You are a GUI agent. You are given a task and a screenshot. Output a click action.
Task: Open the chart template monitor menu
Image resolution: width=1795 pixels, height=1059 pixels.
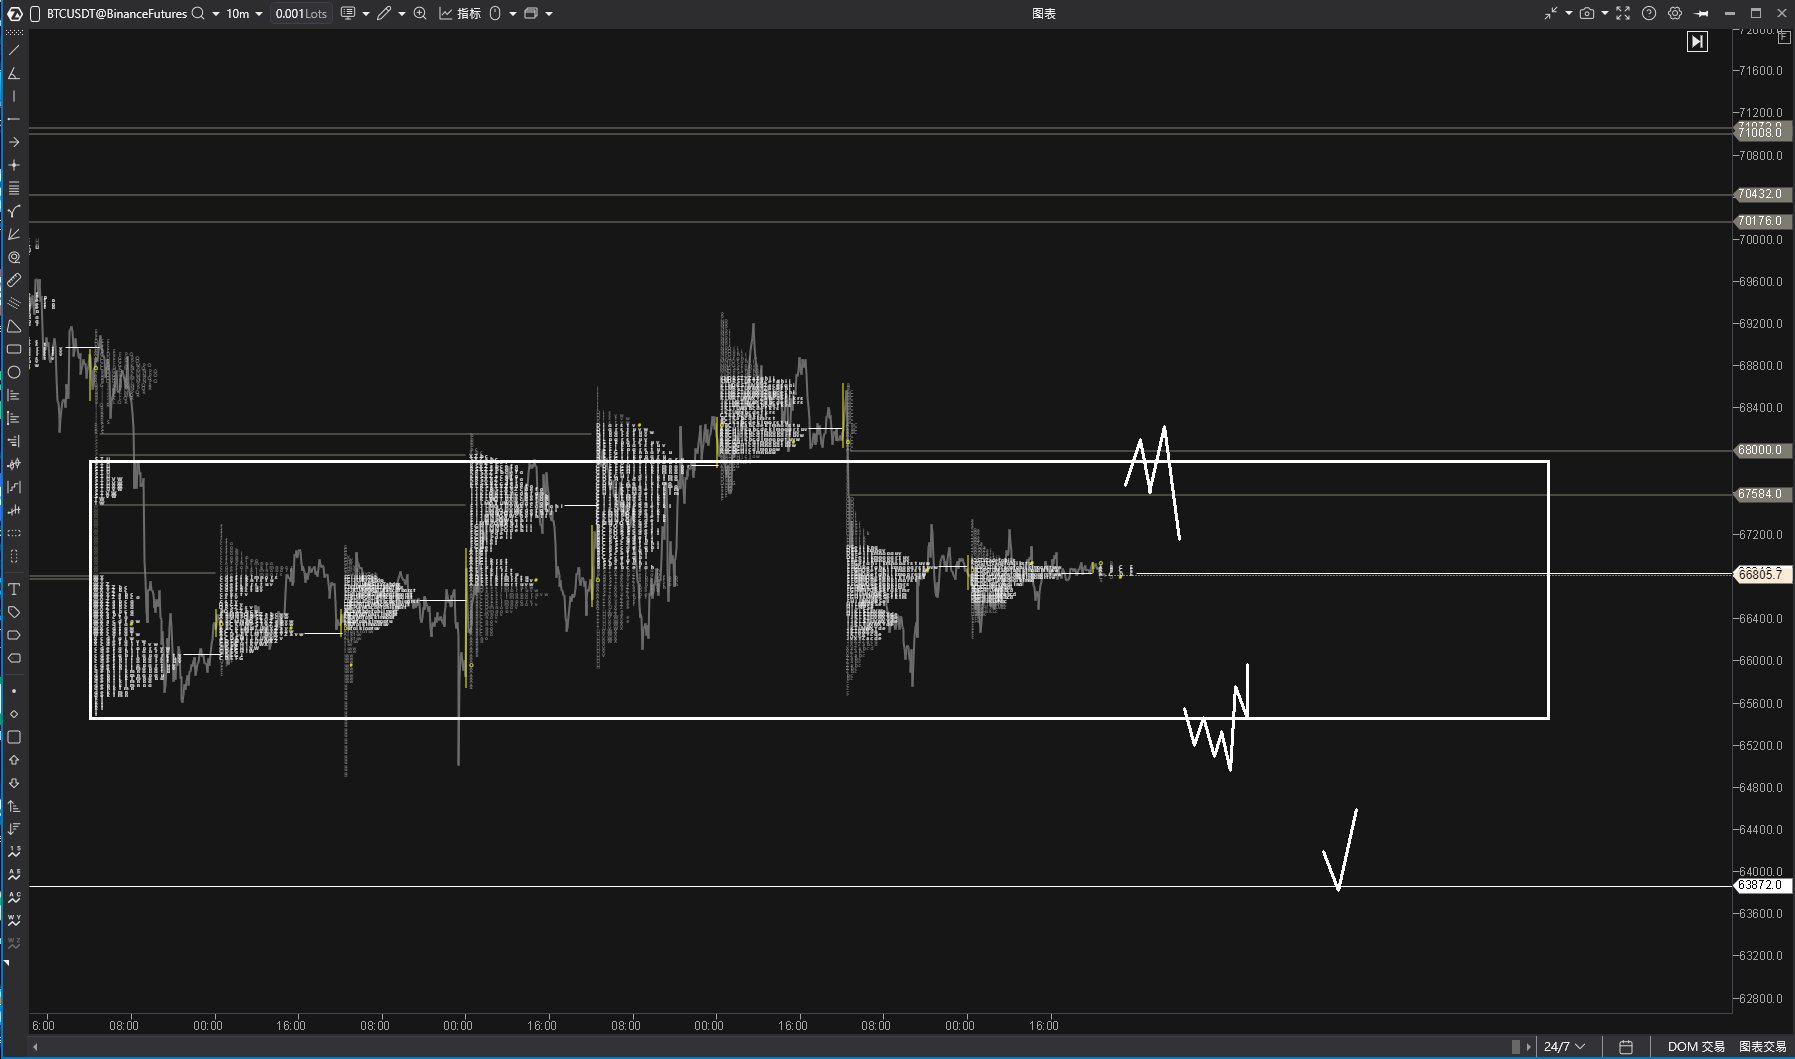[x=348, y=13]
